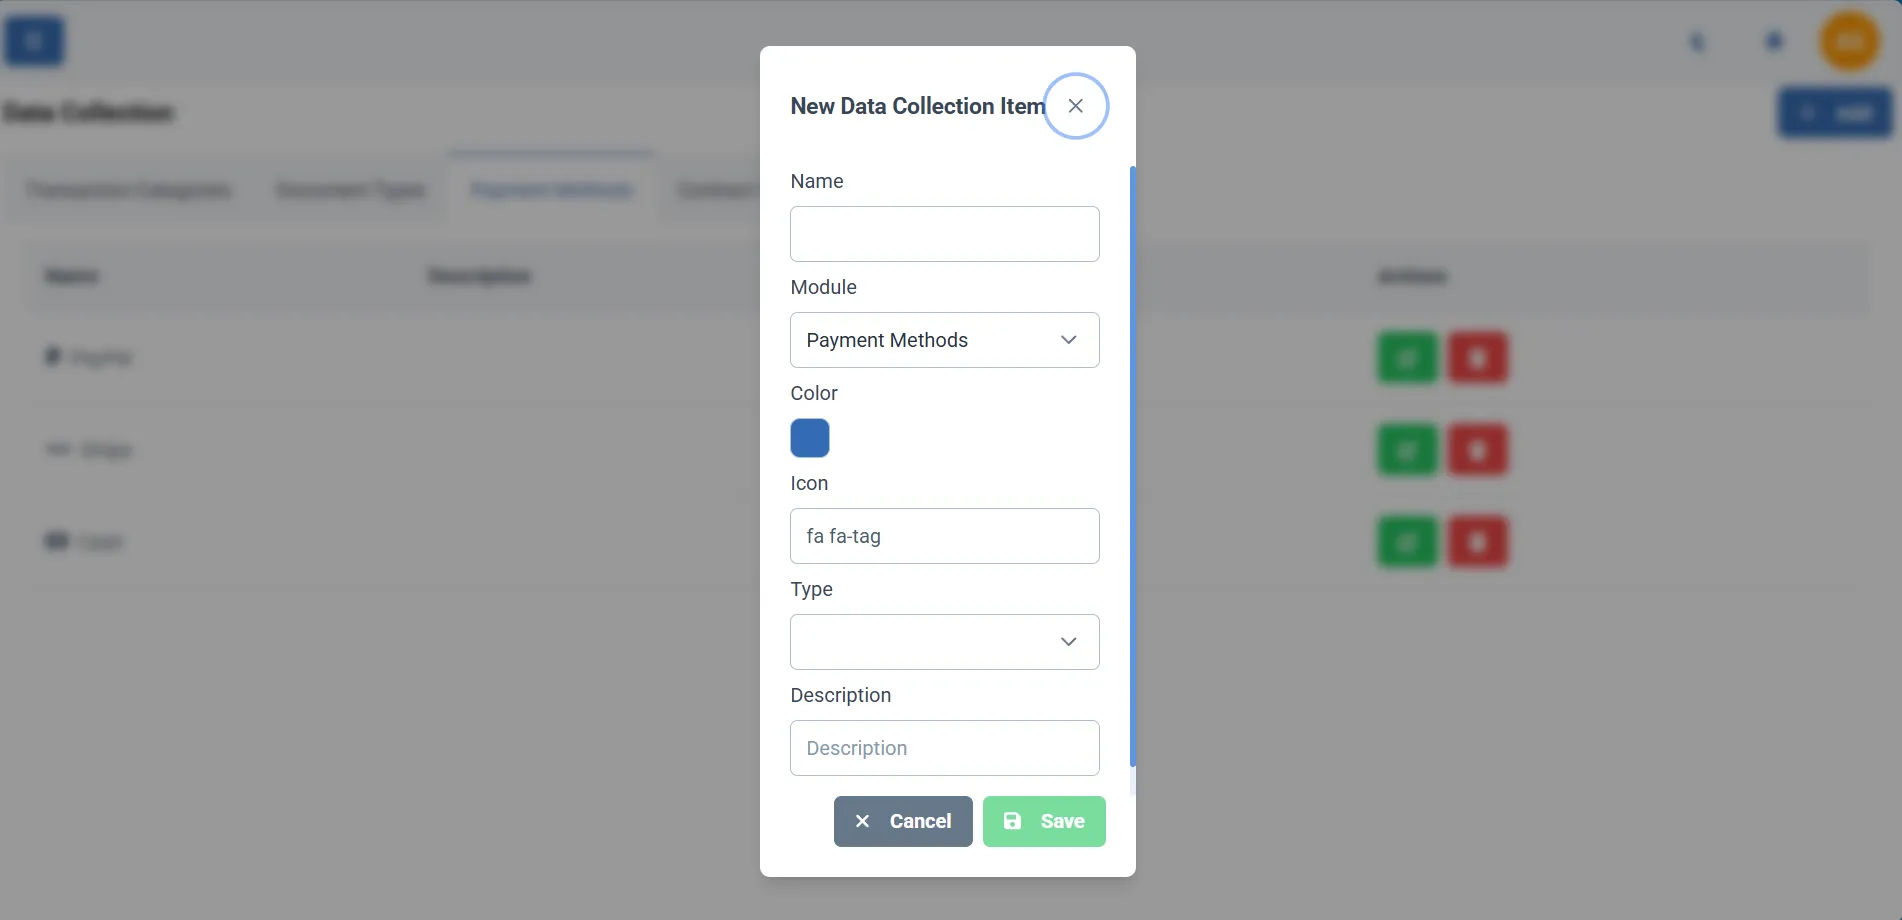Image resolution: width=1902 pixels, height=920 pixels.
Task: Expand the empty Type dropdown
Action: [x=943, y=641]
